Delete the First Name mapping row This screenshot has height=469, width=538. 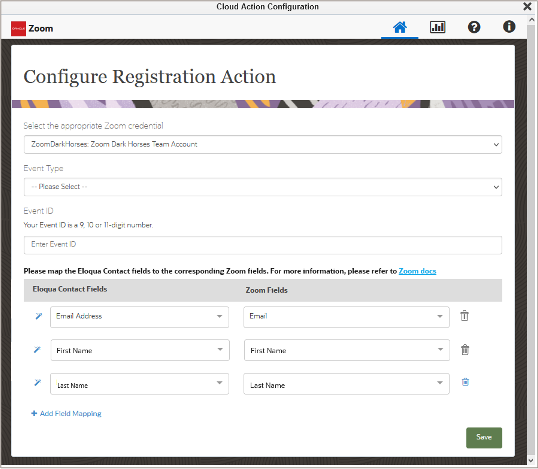(x=465, y=350)
